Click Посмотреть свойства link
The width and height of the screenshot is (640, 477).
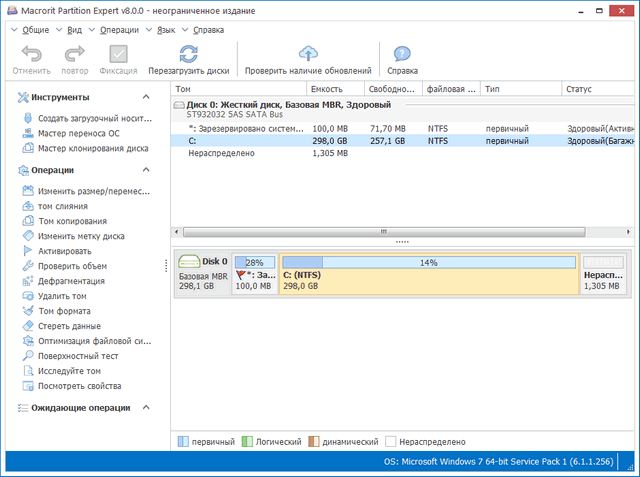tap(79, 386)
